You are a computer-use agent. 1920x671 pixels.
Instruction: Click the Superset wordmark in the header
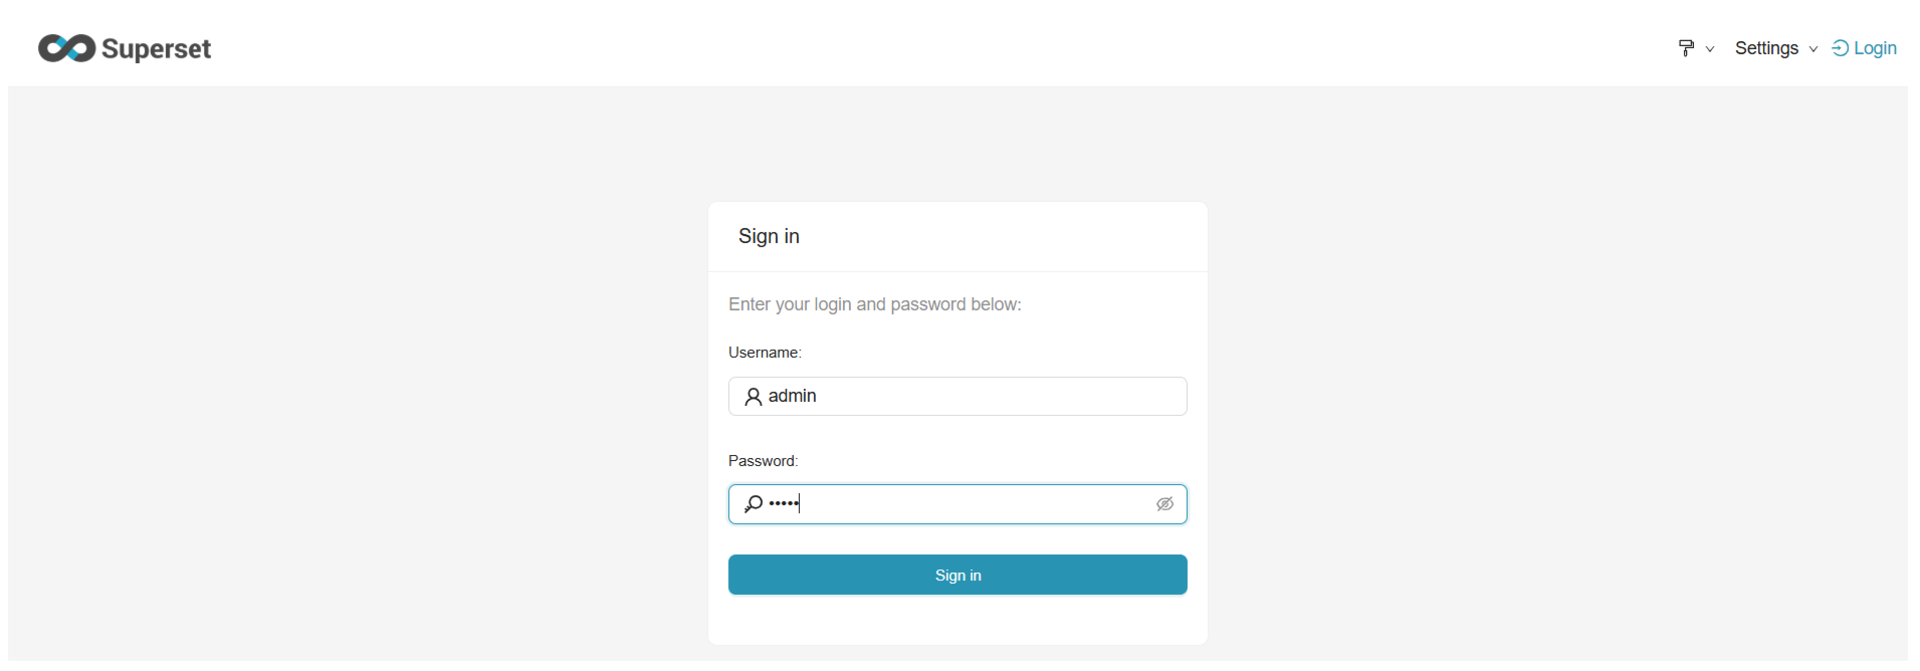(157, 48)
